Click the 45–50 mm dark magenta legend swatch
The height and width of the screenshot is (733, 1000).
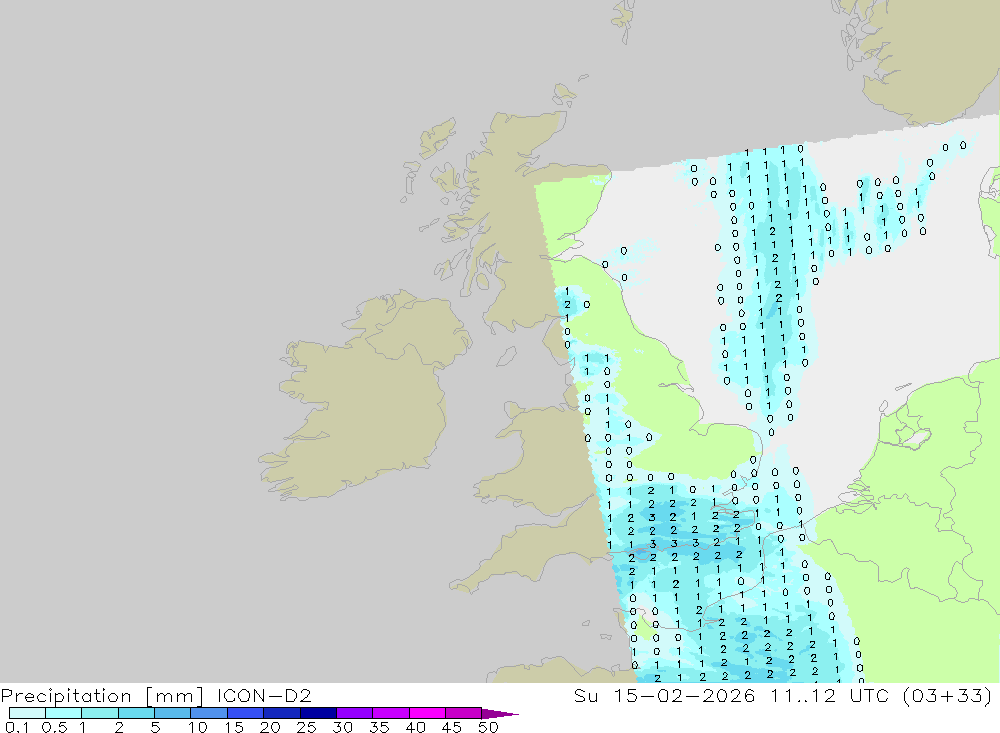(463, 713)
